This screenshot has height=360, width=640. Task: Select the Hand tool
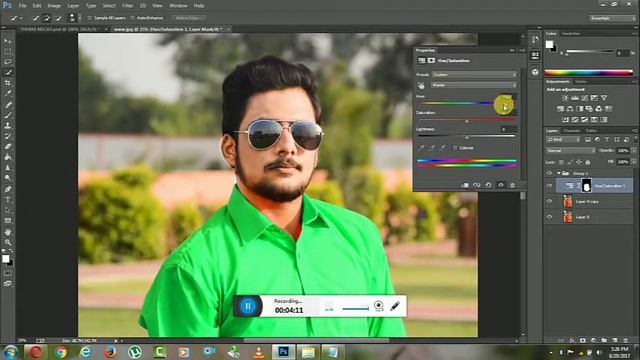(x=8, y=232)
